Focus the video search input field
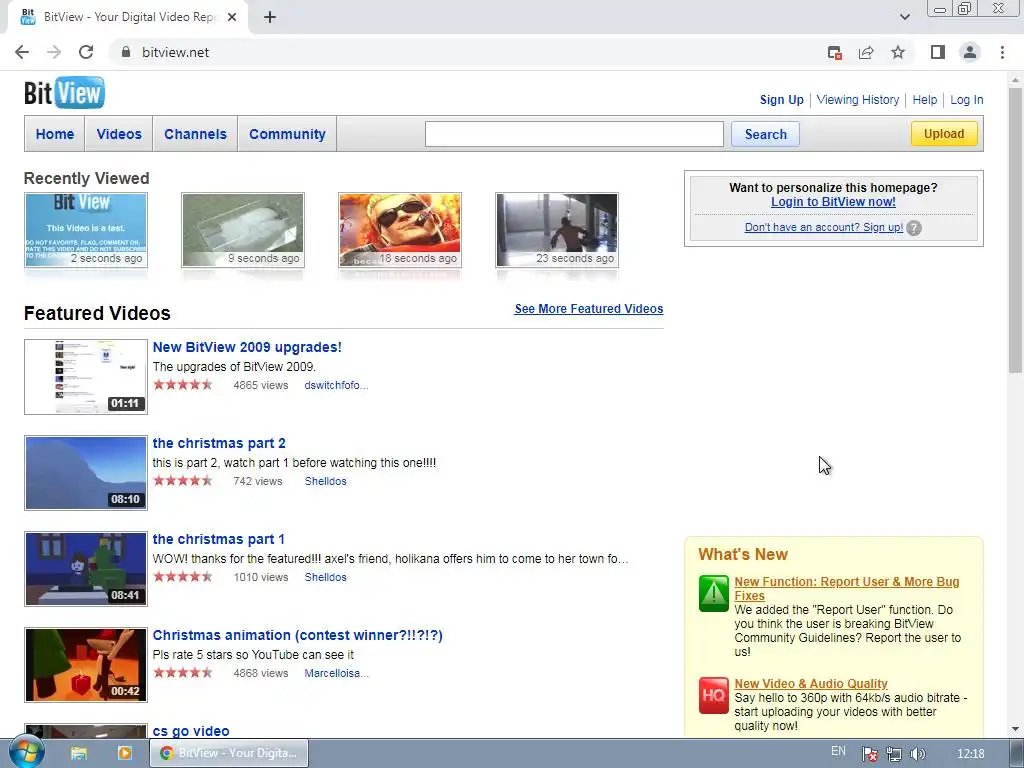This screenshot has width=1024, height=768. point(574,134)
